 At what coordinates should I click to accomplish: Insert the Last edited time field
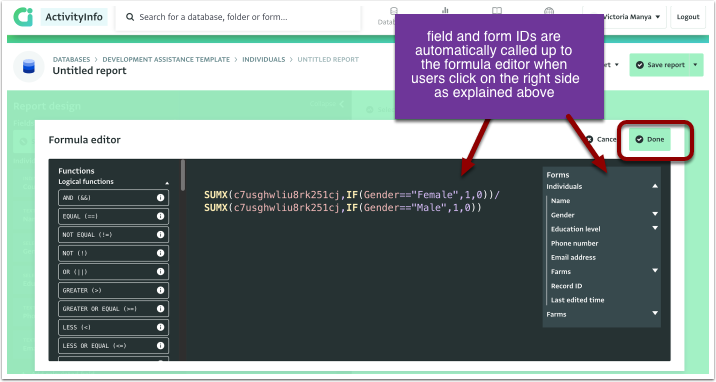[577, 300]
